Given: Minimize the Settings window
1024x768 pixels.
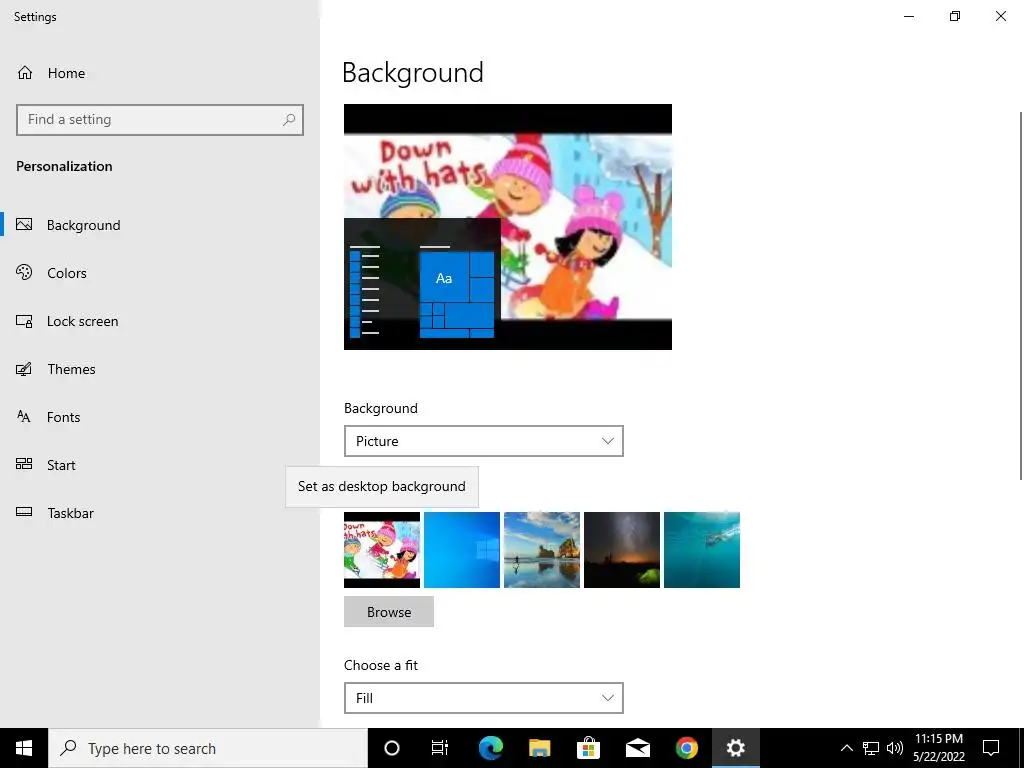Looking at the screenshot, I should (x=908, y=16).
